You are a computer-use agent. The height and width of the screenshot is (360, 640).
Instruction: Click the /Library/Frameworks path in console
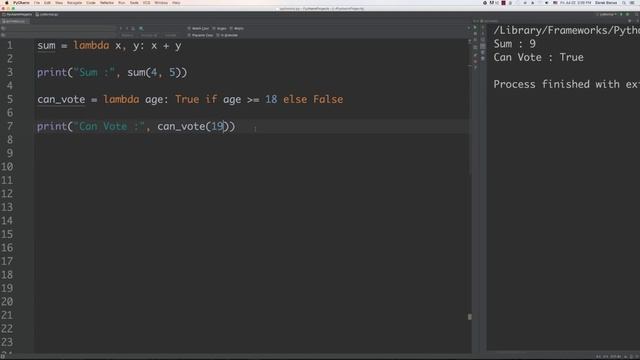point(567,30)
